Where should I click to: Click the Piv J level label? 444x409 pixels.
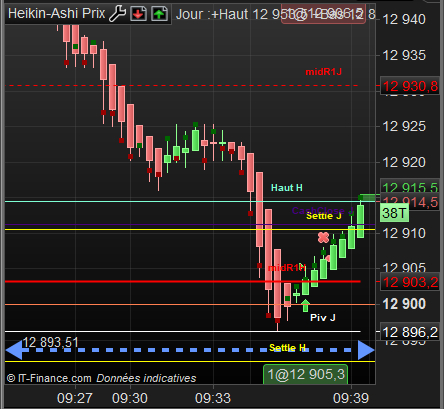click(x=323, y=317)
